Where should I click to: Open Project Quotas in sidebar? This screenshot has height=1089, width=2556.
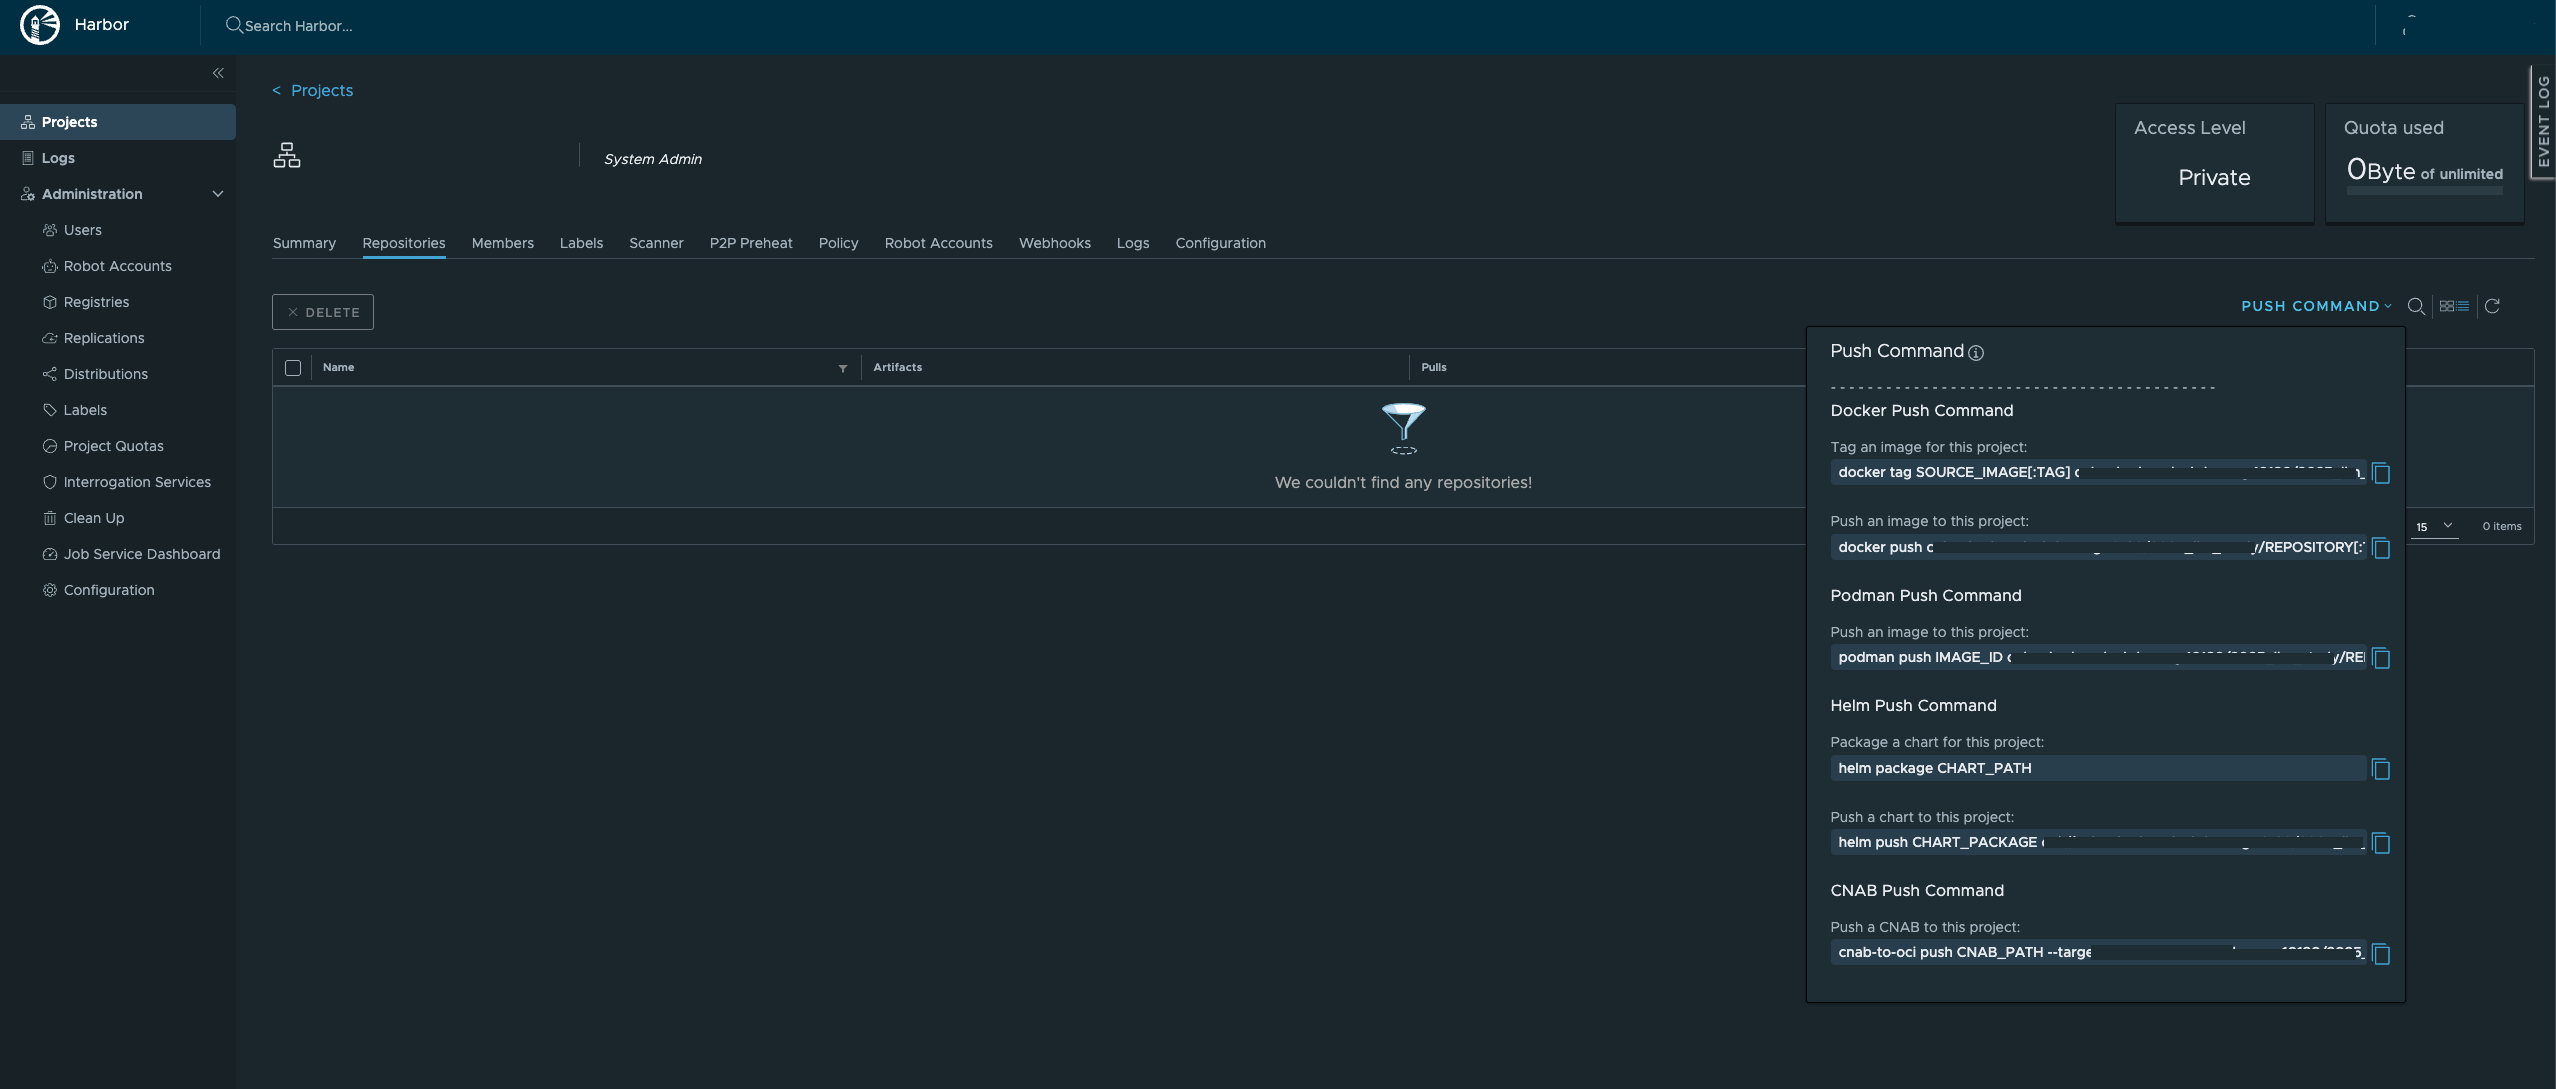[113, 446]
